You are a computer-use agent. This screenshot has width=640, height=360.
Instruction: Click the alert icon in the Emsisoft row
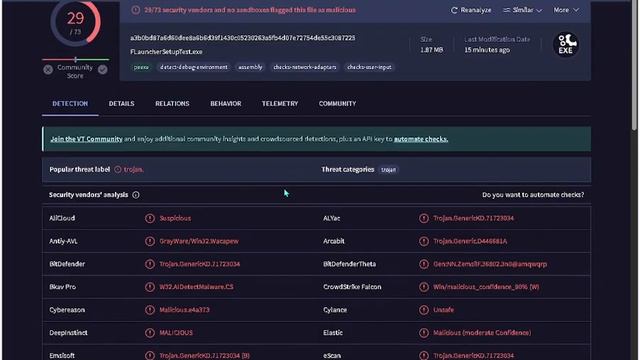(150, 356)
